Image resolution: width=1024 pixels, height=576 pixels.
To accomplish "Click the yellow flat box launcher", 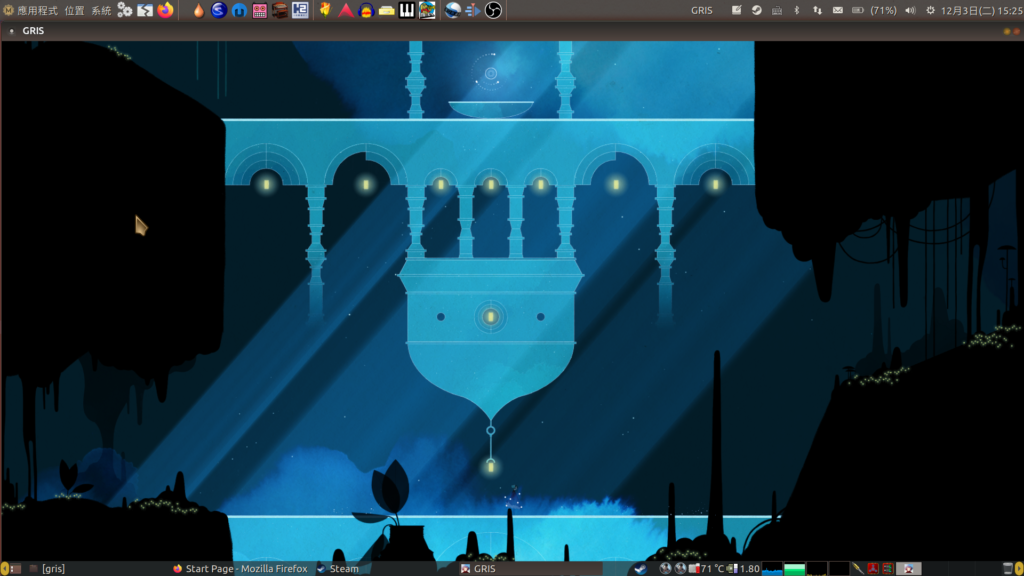I will pos(386,10).
